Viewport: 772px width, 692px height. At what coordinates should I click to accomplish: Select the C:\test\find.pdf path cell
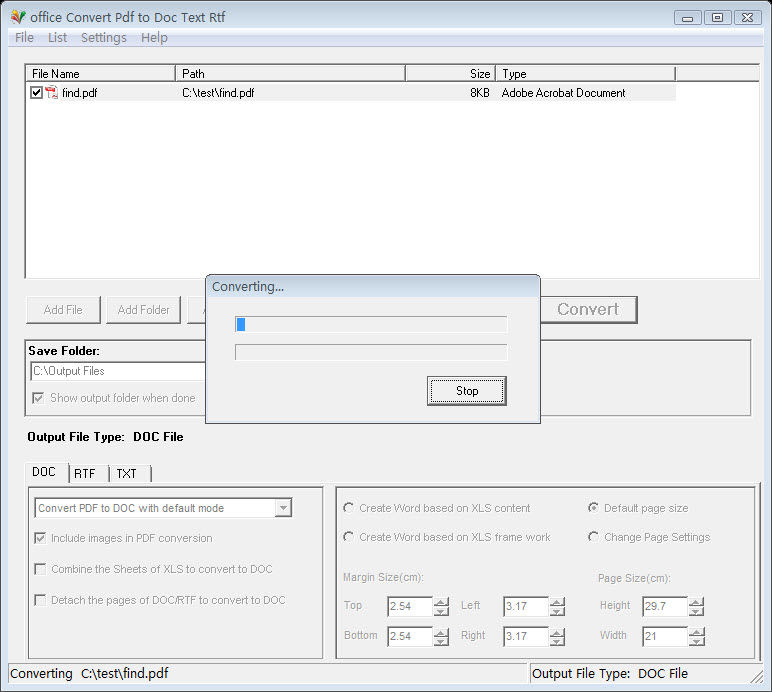point(218,93)
